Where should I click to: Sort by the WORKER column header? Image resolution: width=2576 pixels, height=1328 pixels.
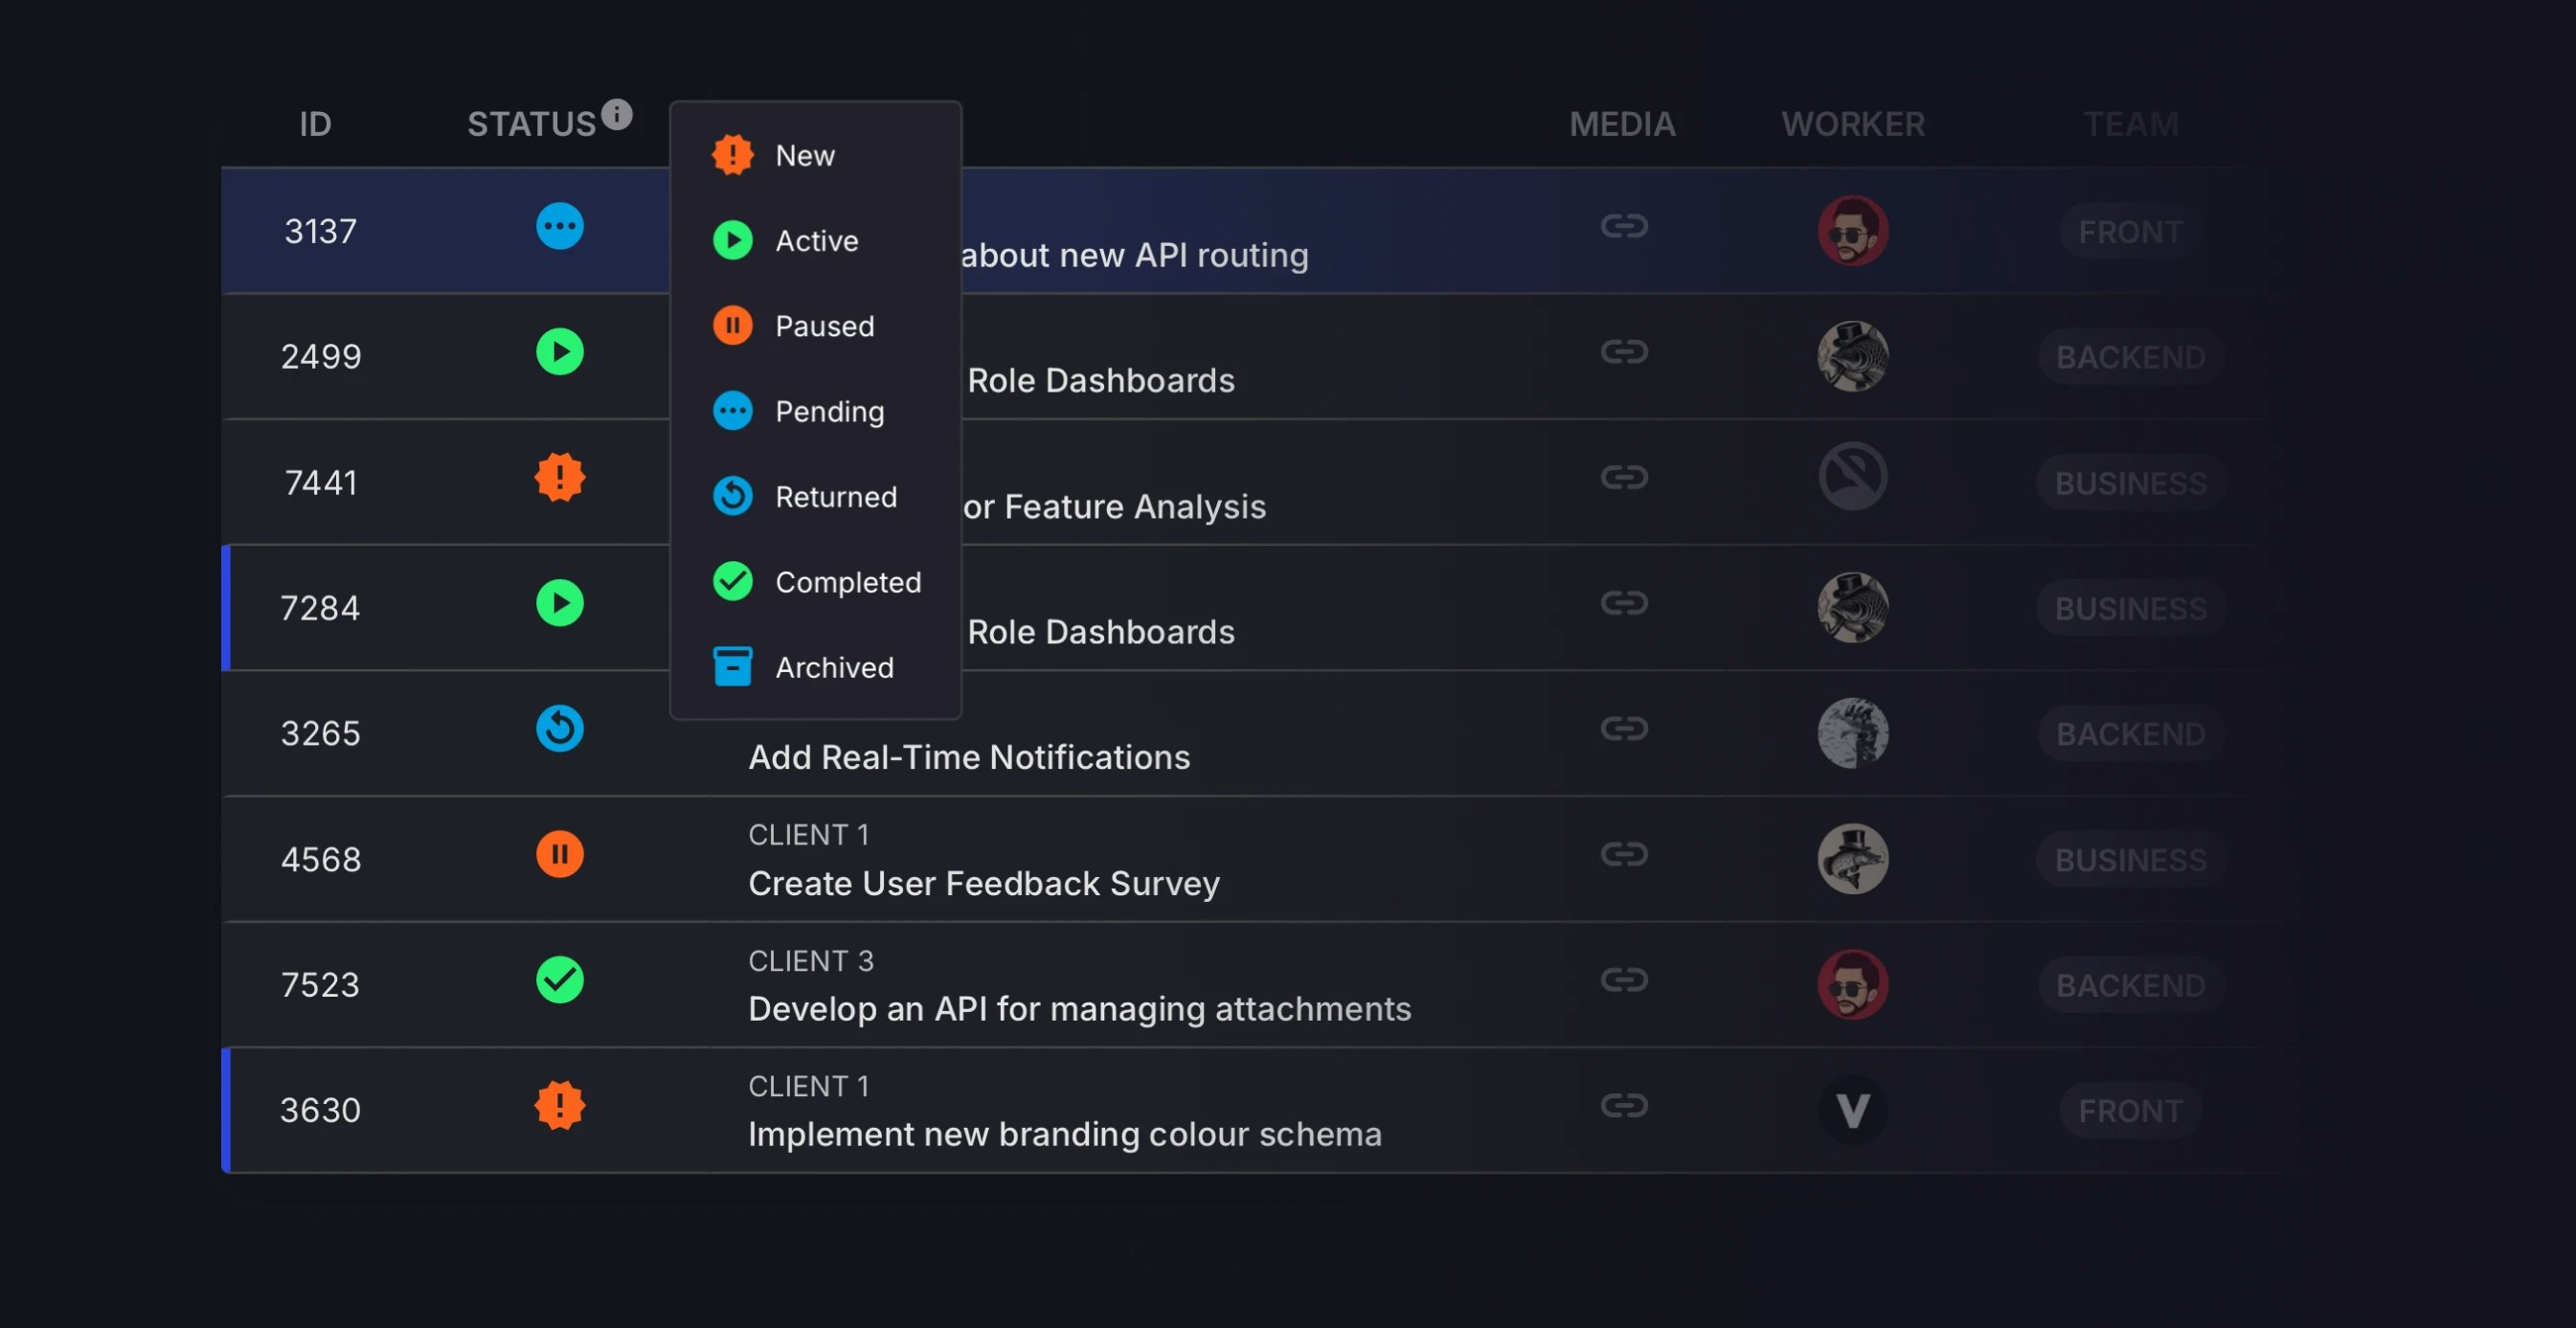1852,124
